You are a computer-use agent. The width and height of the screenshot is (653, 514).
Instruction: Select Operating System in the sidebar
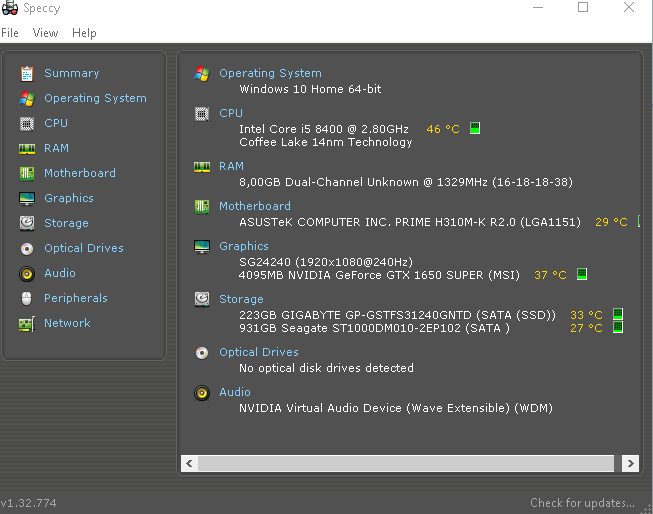(x=95, y=98)
